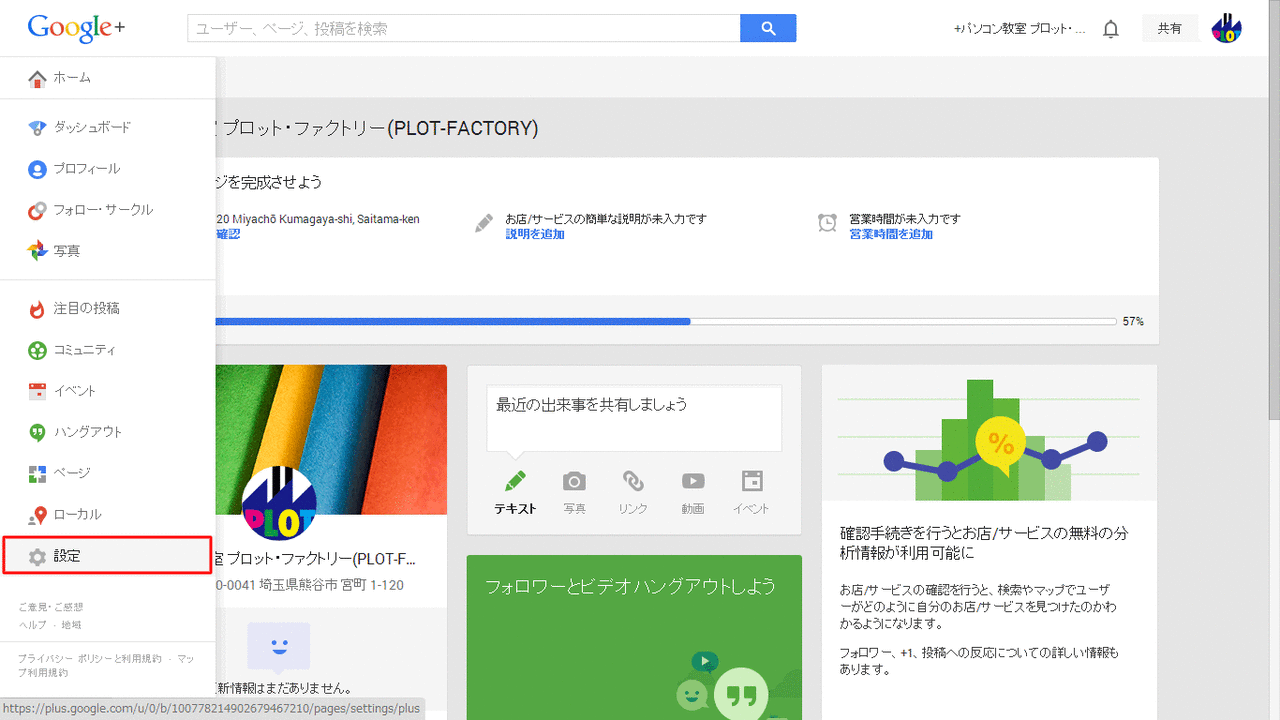Click the 注目の投稿 flame icon
1280x720 pixels.
point(37,309)
